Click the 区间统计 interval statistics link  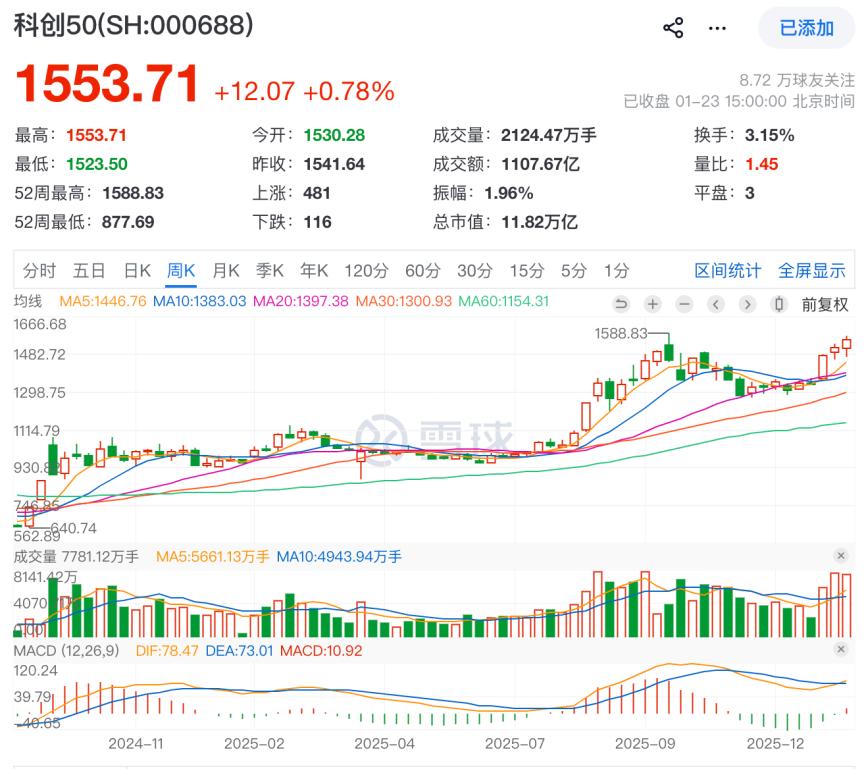coord(731,270)
